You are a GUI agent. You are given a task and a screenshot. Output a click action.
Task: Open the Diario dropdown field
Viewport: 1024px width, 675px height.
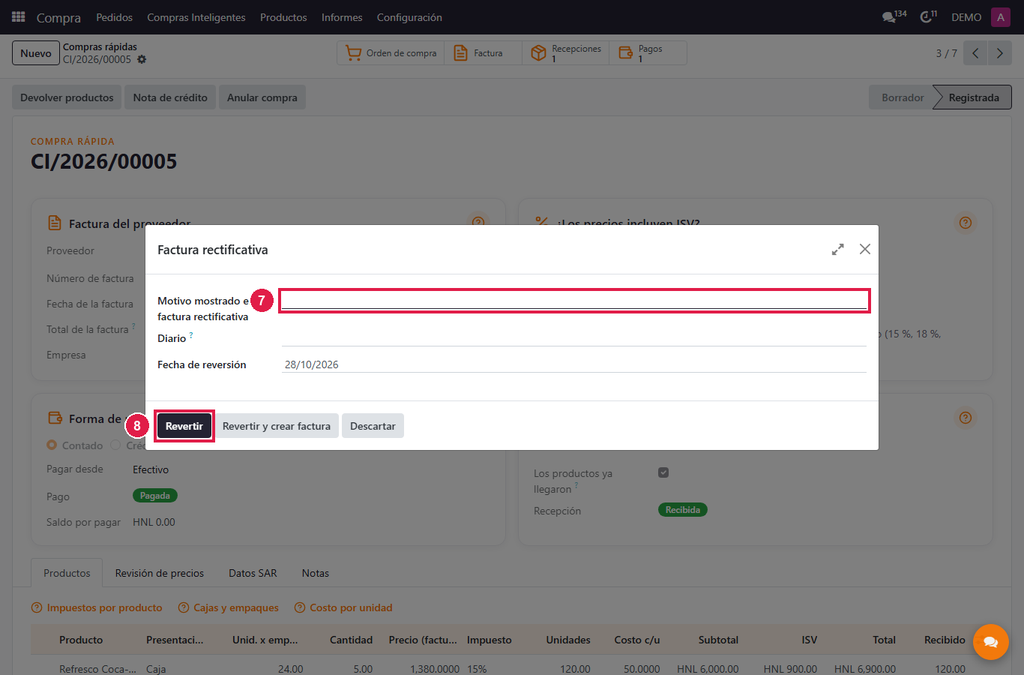click(x=574, y=338)
